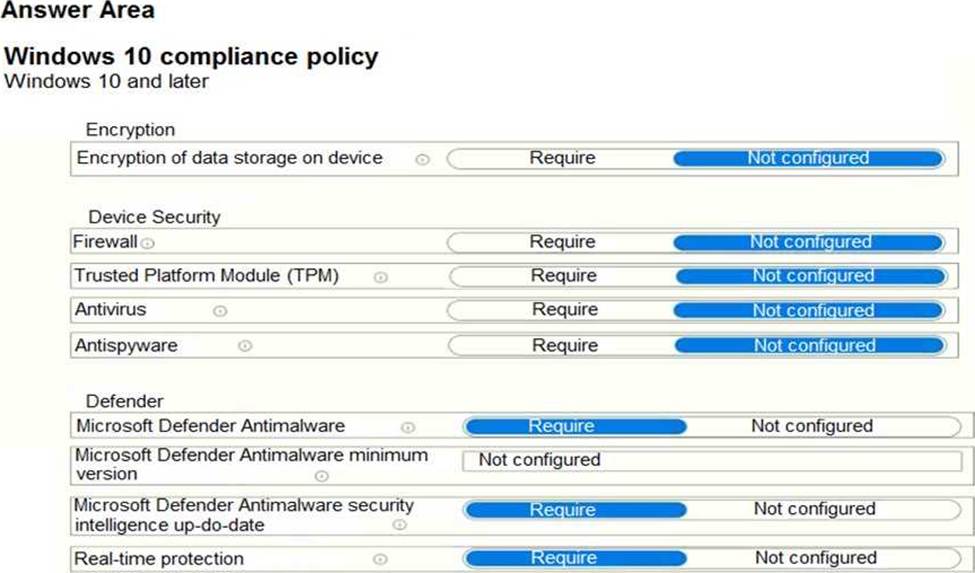Require Firewall in device security
975x573 pixels.
click(x=562, y=242)
